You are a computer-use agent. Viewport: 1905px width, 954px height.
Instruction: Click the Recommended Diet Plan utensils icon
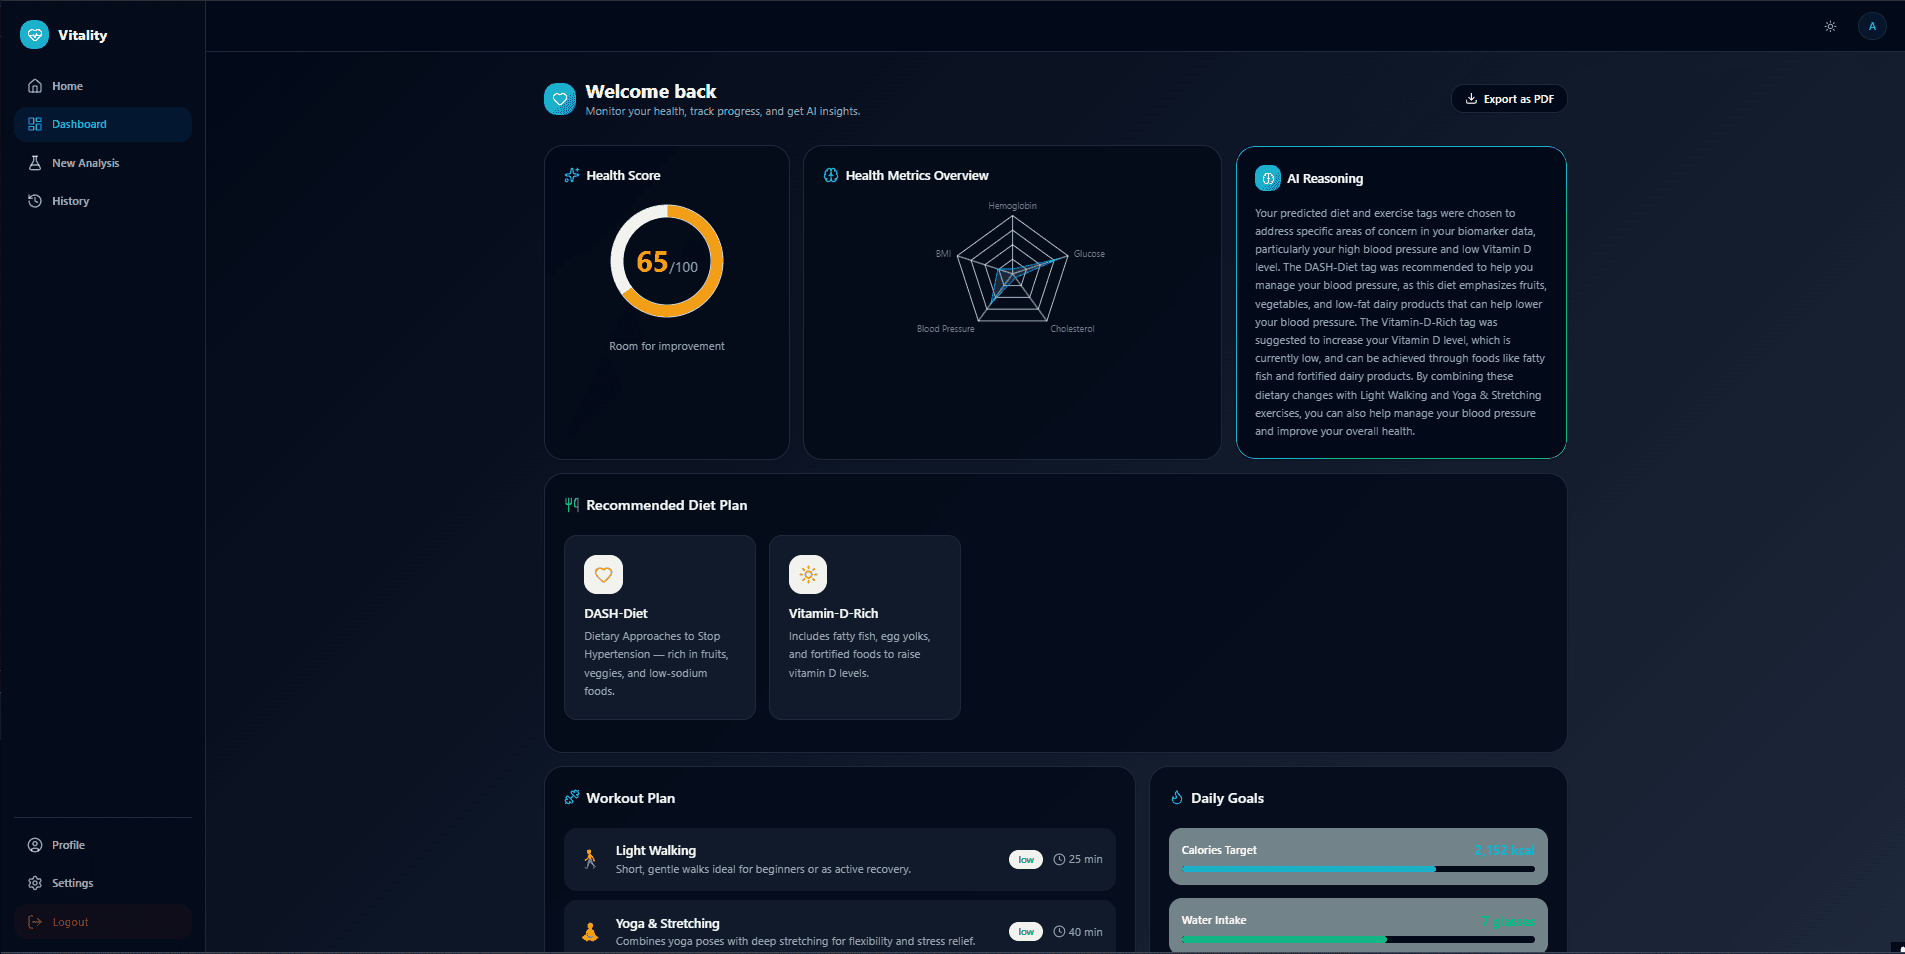572,505
